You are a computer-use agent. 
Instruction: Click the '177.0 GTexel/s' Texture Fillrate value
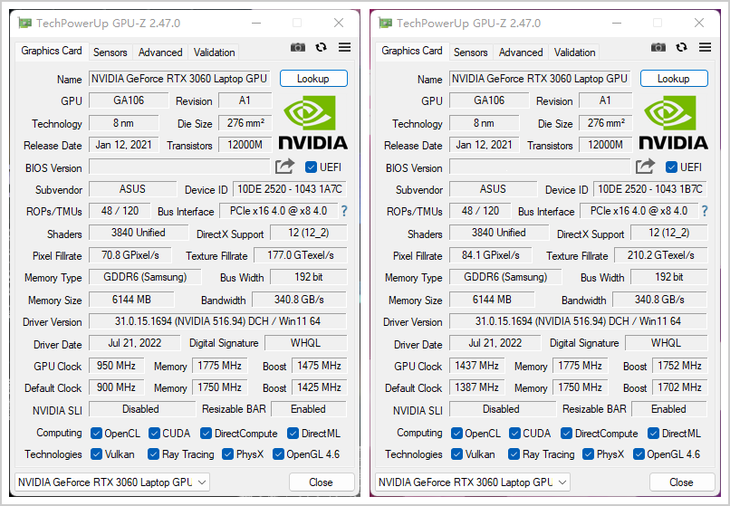pyautogui.click(x=300, y=255)
